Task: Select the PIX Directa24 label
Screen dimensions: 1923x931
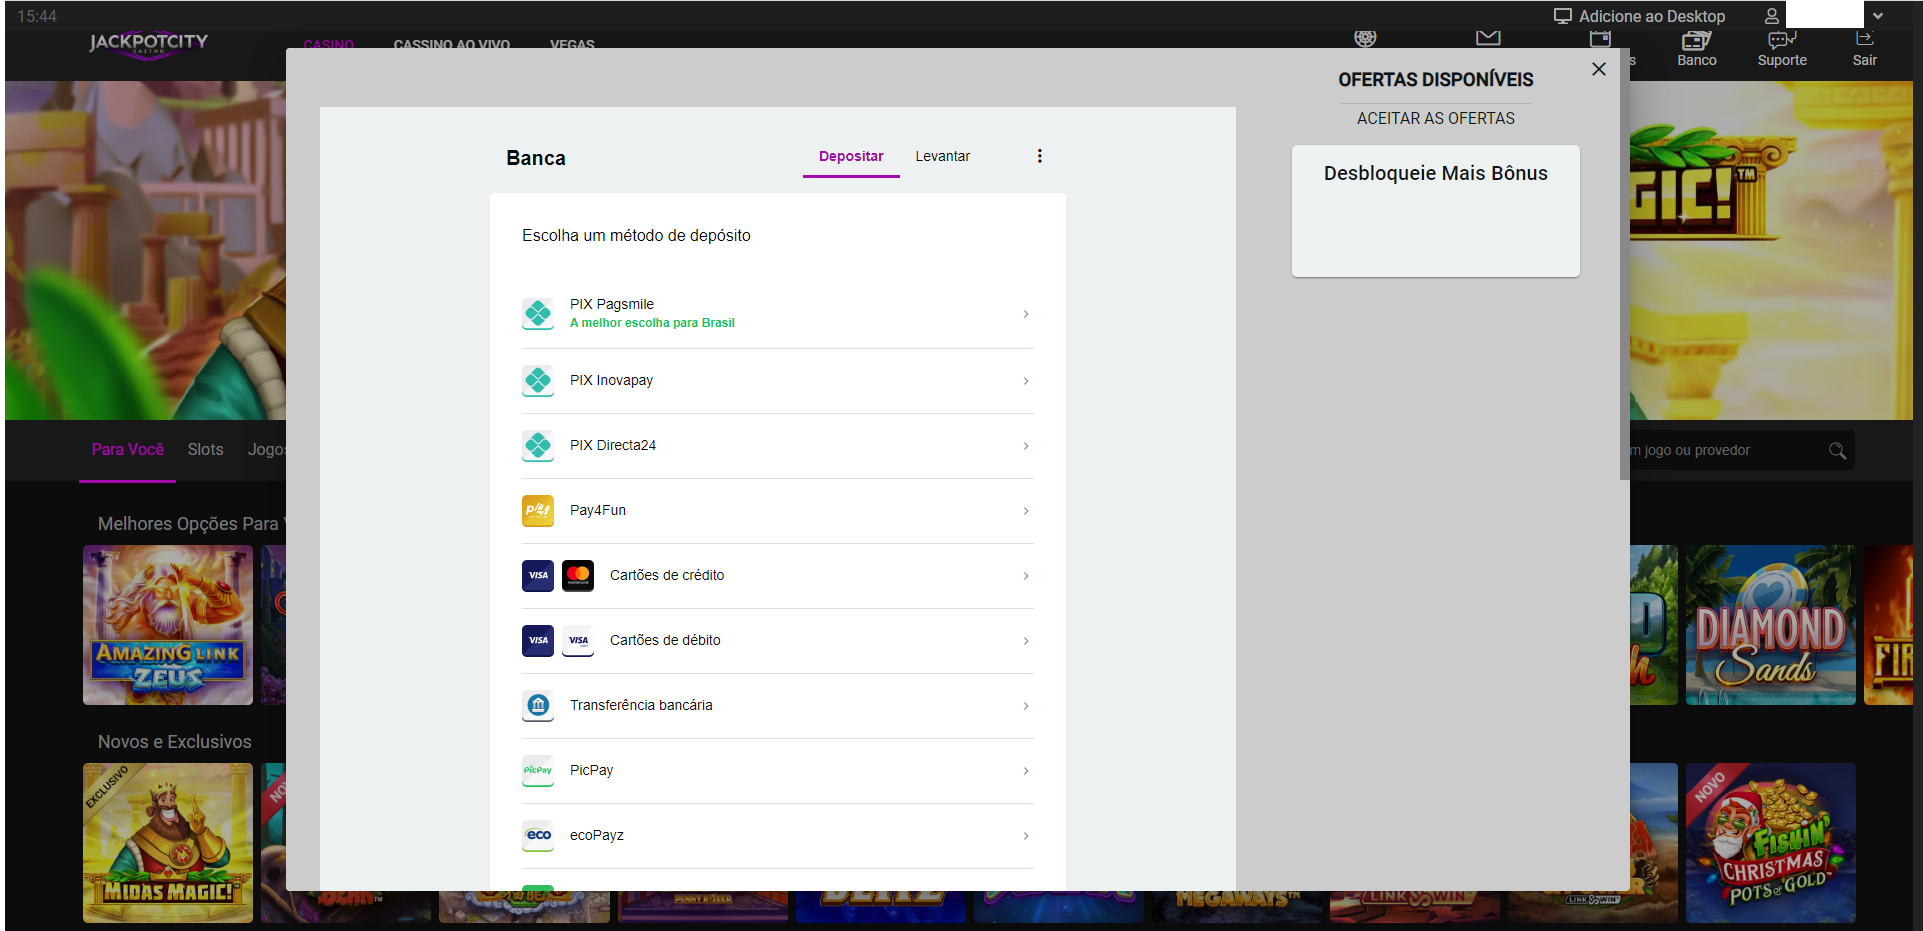Action: [x=613, y=446]
